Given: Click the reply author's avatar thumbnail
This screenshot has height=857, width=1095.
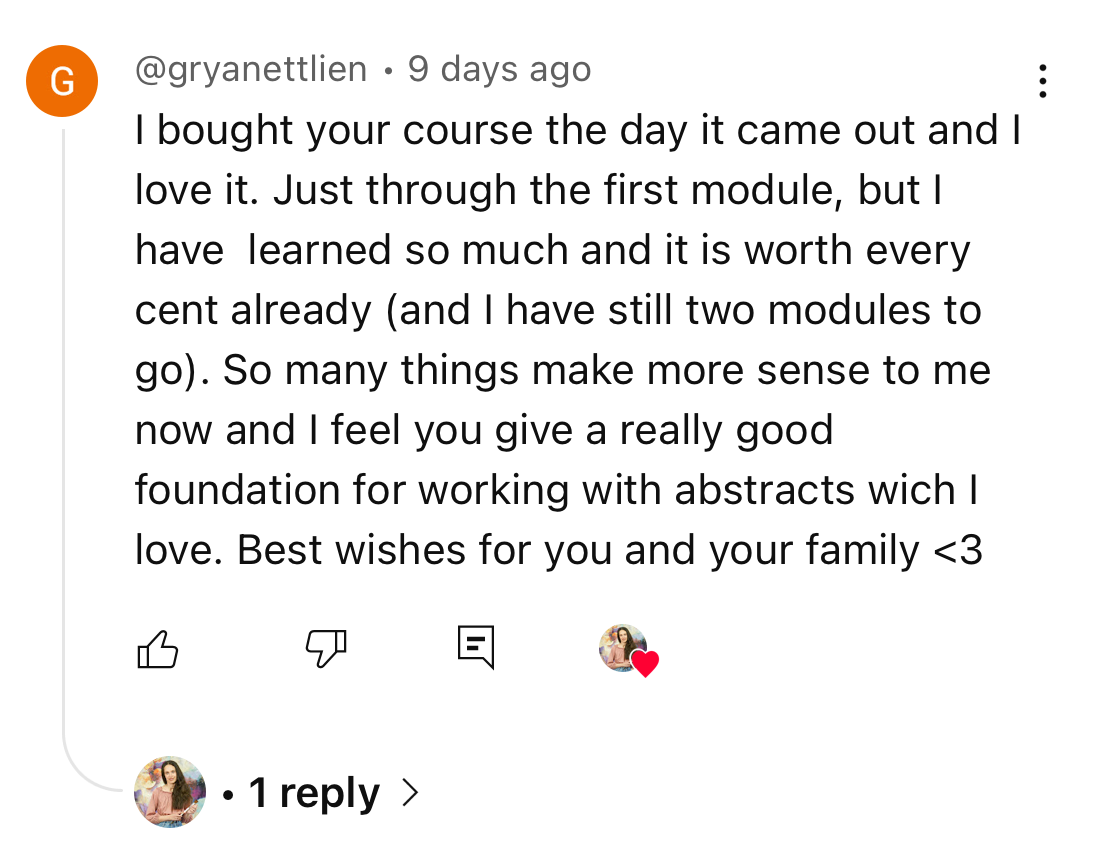Looking at the screenshot, I should pos(170,792).
